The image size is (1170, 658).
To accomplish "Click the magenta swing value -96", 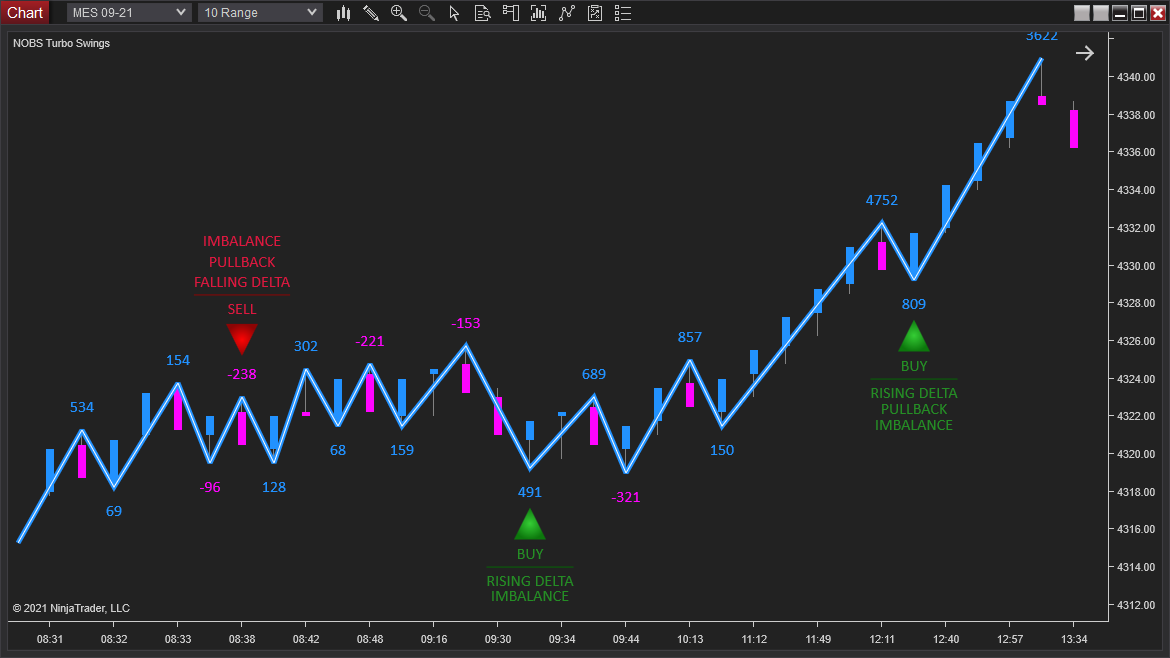I will (210, 487).
